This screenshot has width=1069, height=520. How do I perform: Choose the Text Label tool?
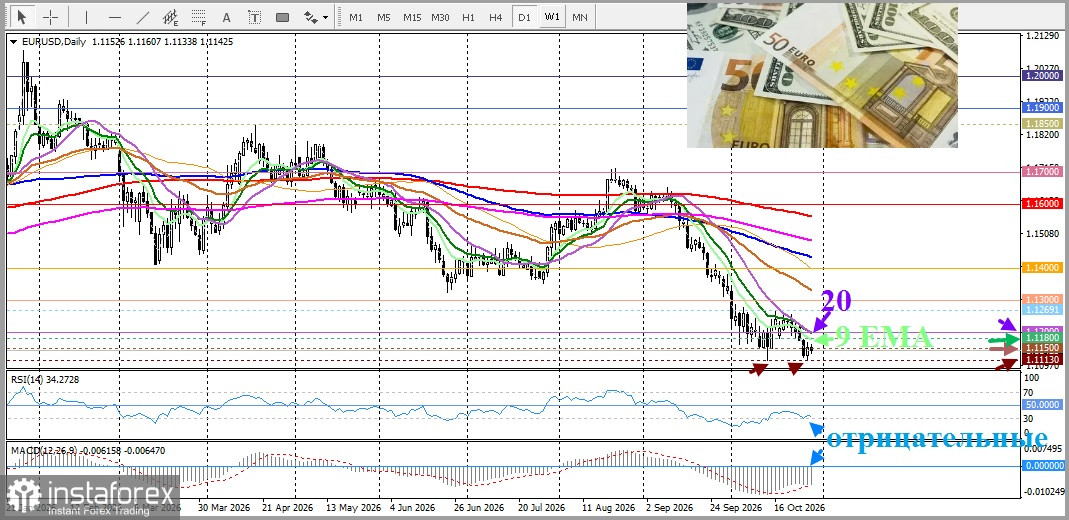pos(254,17)
